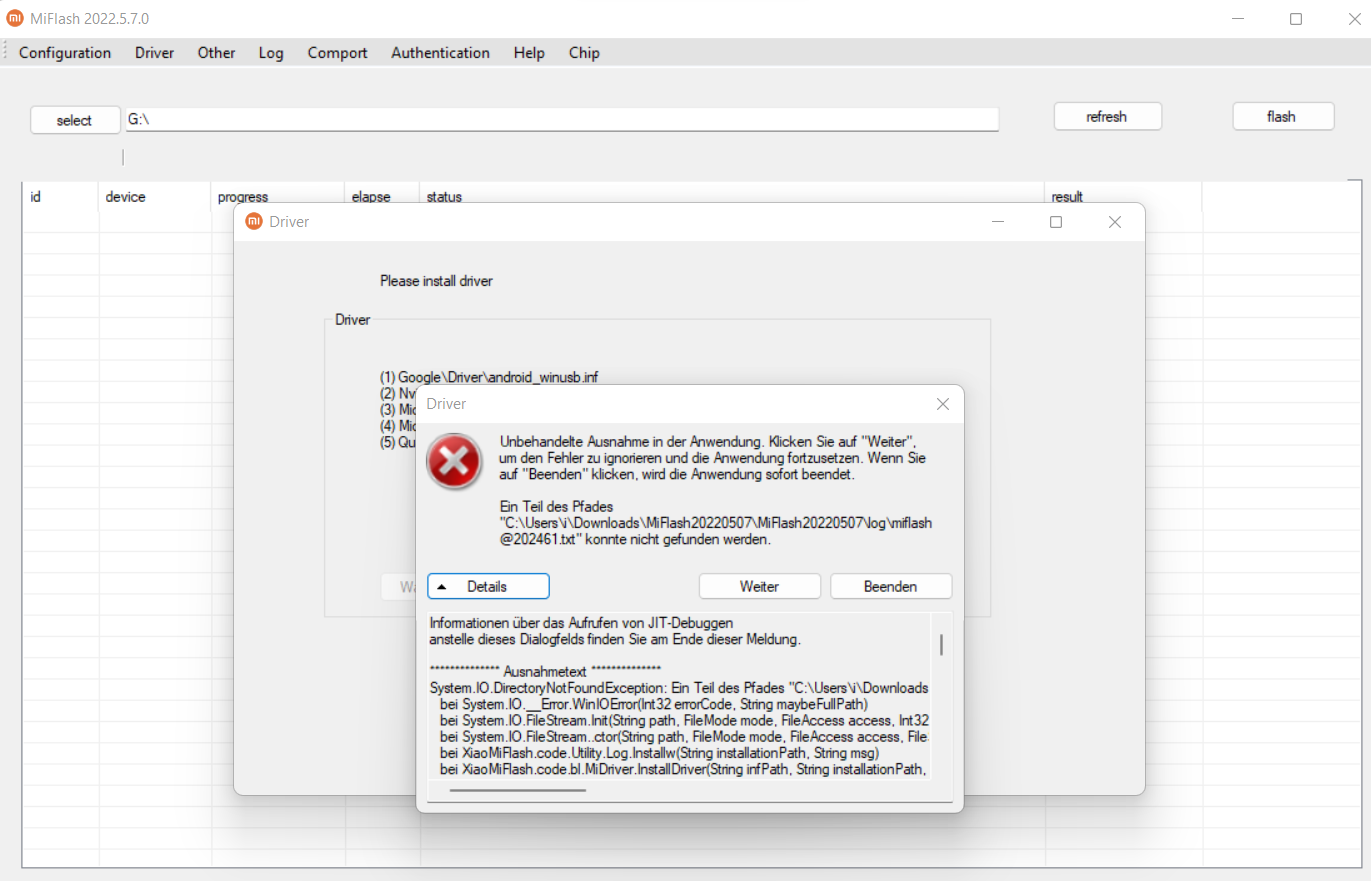Image resolution: width=1371 pixels, height=881 pixels.
Task: Close the error dialog with X
Action: (x=942, y=404)
